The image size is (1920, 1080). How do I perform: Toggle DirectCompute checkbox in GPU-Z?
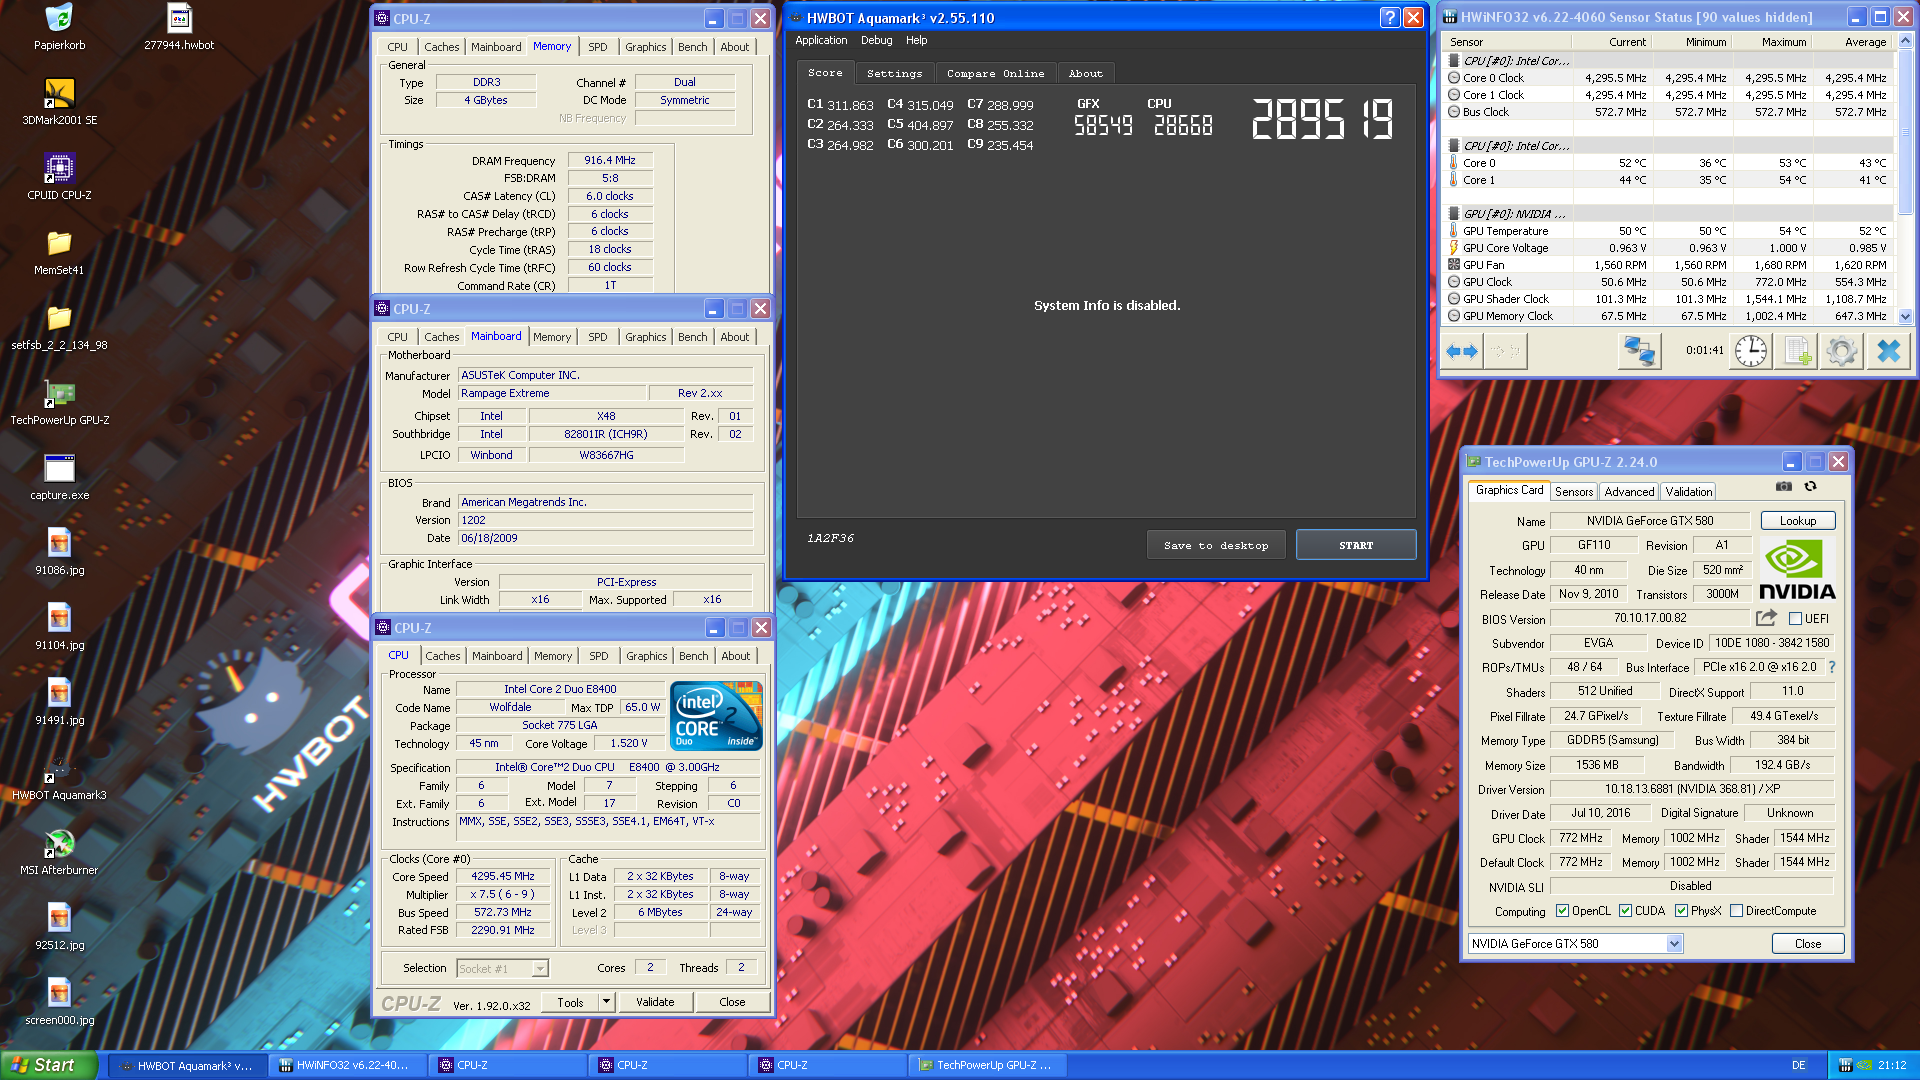click(1736, 911)
